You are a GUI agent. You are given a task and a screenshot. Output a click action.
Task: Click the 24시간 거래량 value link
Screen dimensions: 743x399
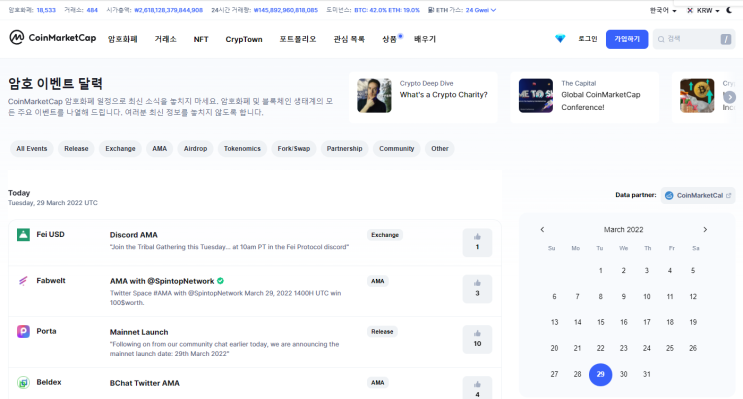click(286, 10)
